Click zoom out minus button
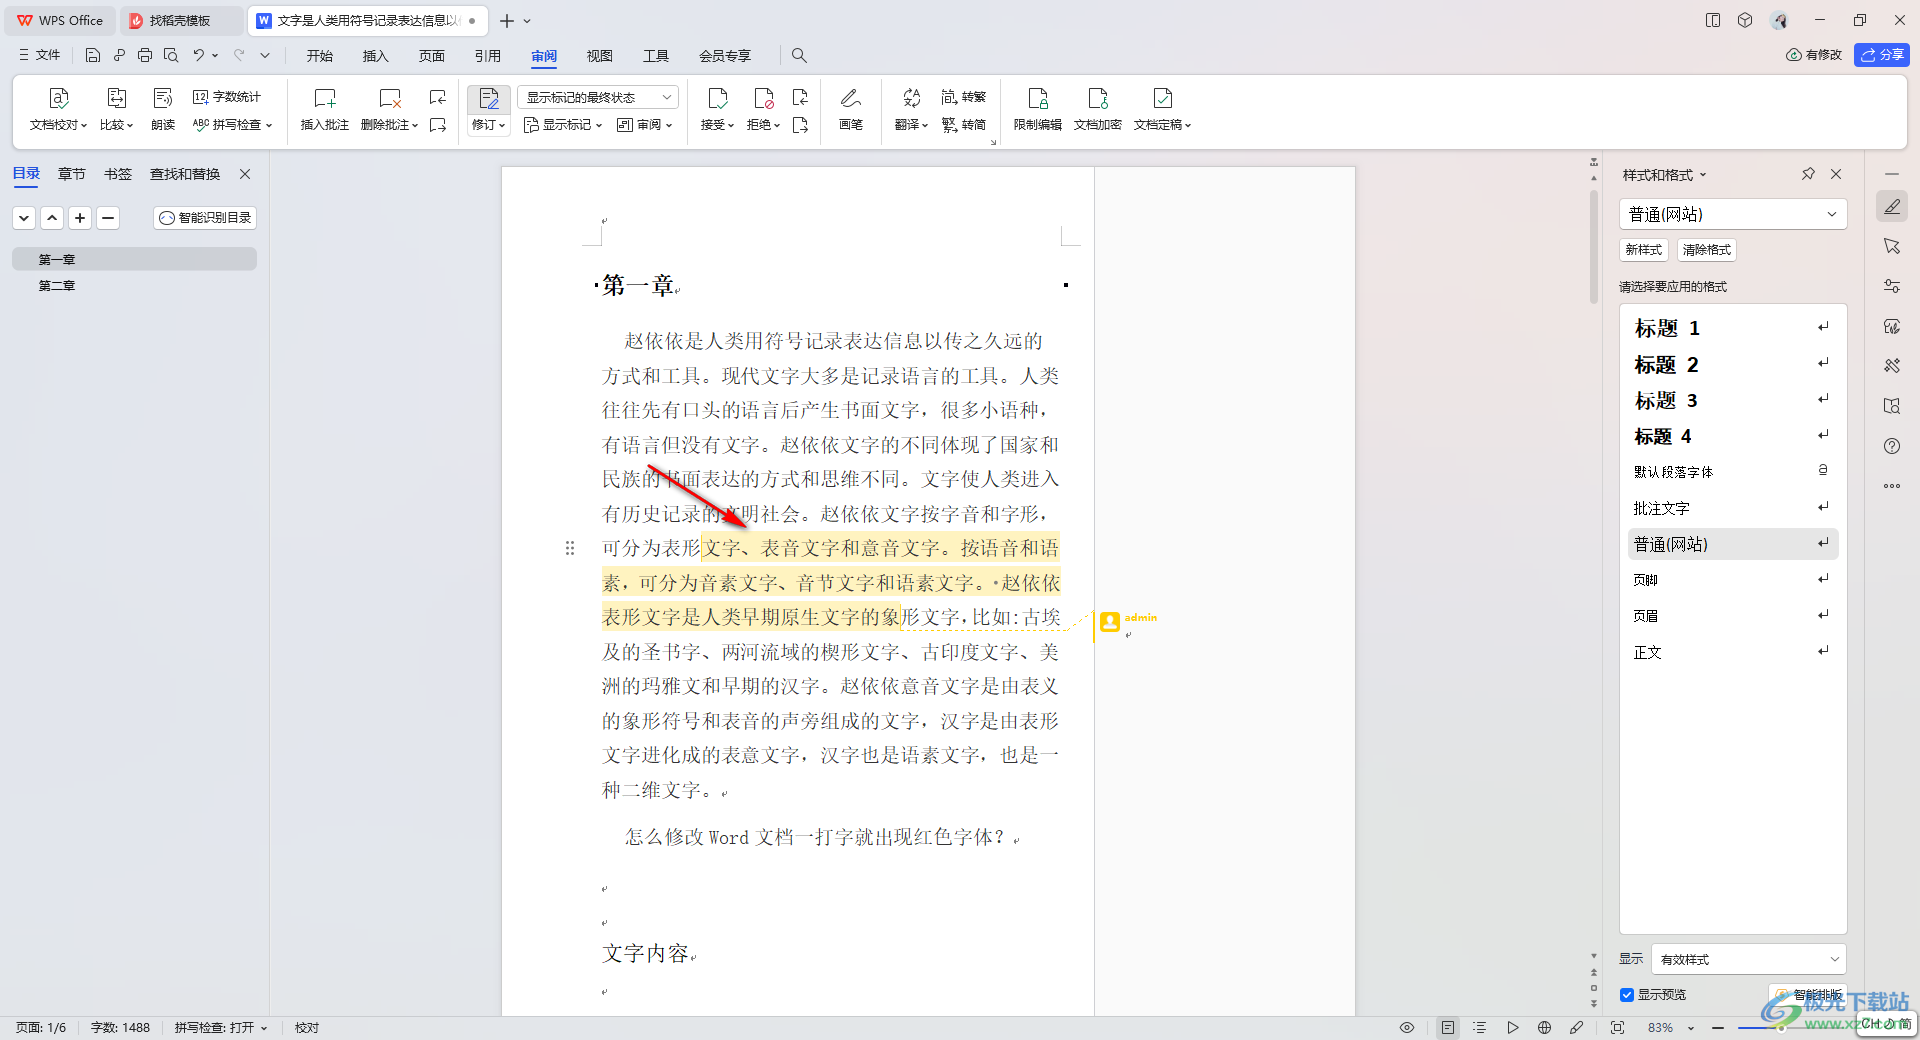Screen dimensions: 1920x1040 (x=1718, y=1028)
